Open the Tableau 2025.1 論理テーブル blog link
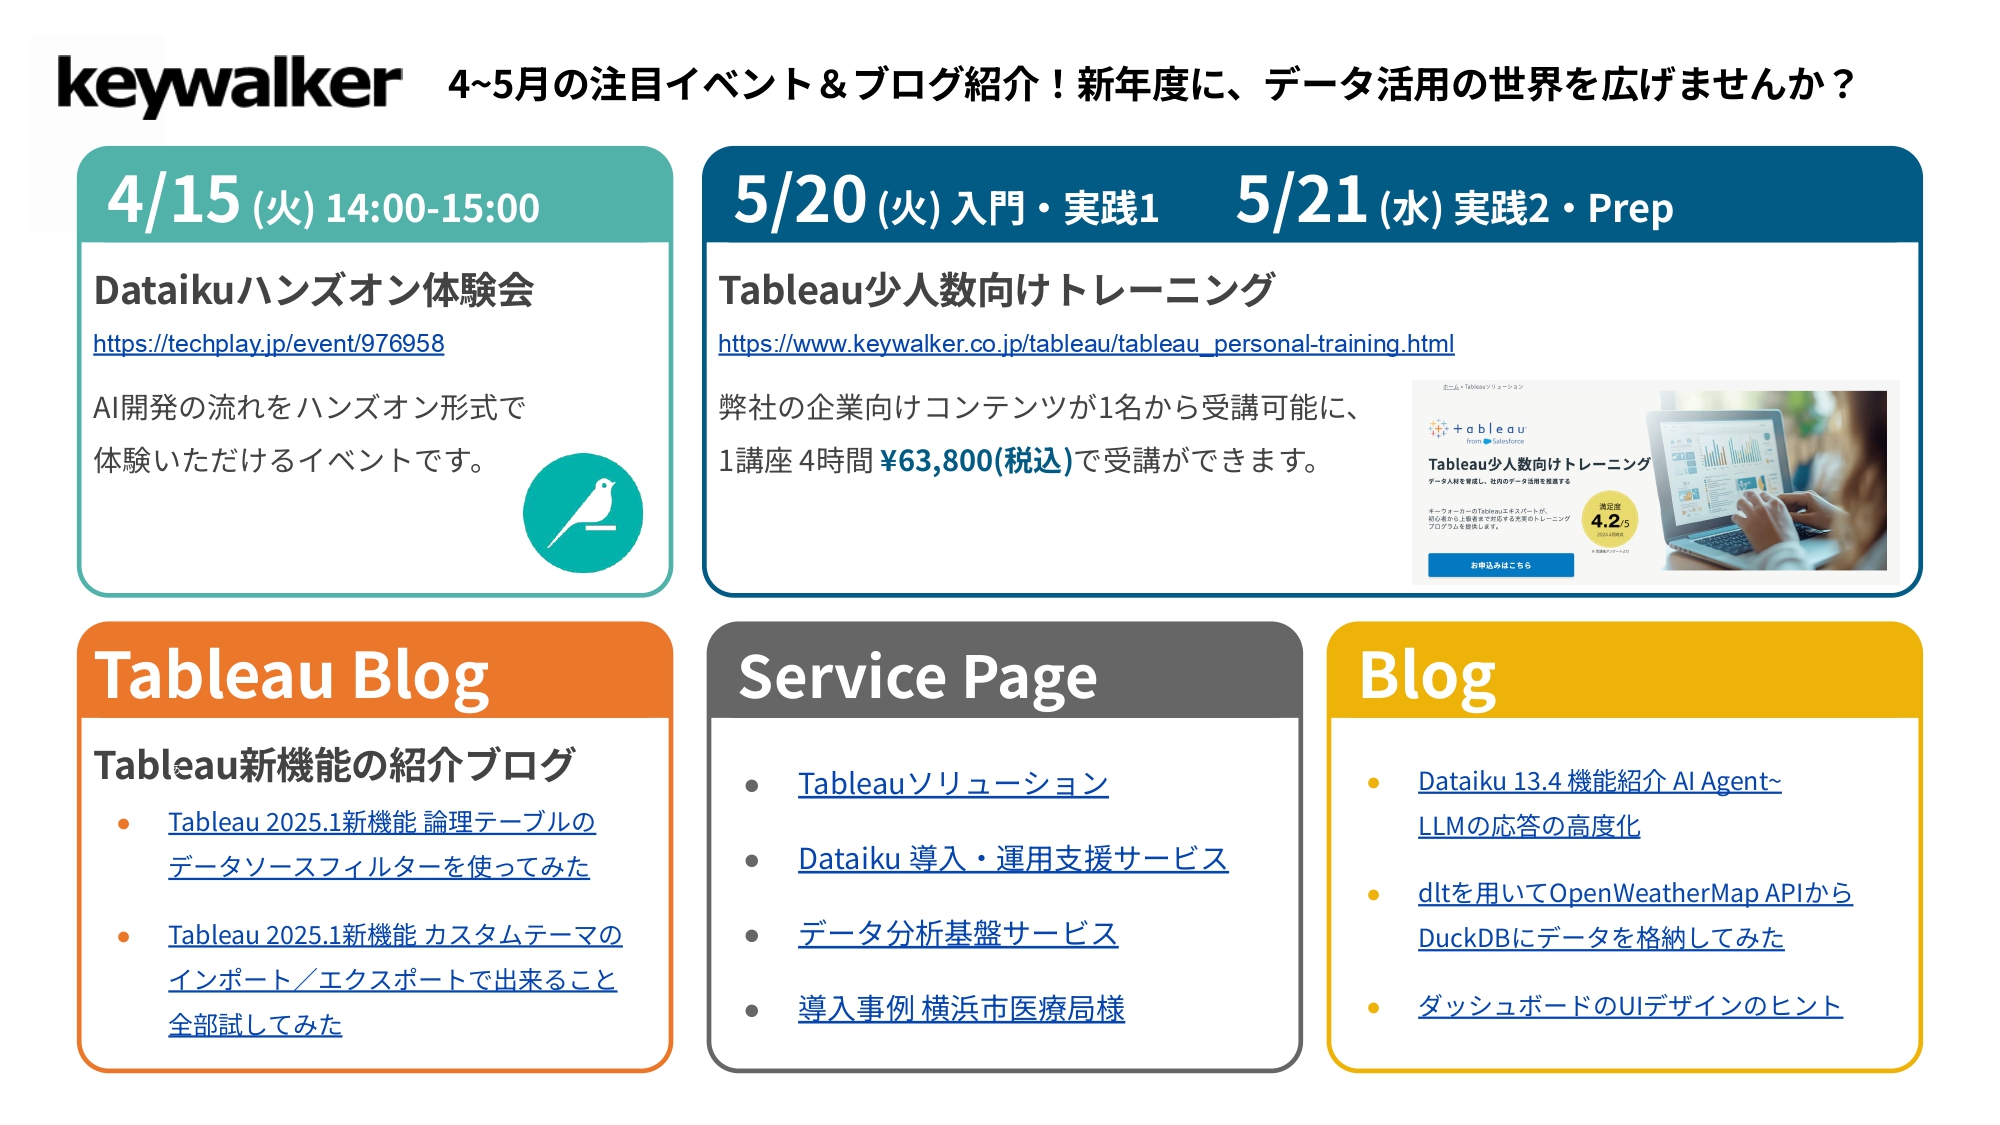The width and height of the screenshot is (2000, 1125). 381,844
